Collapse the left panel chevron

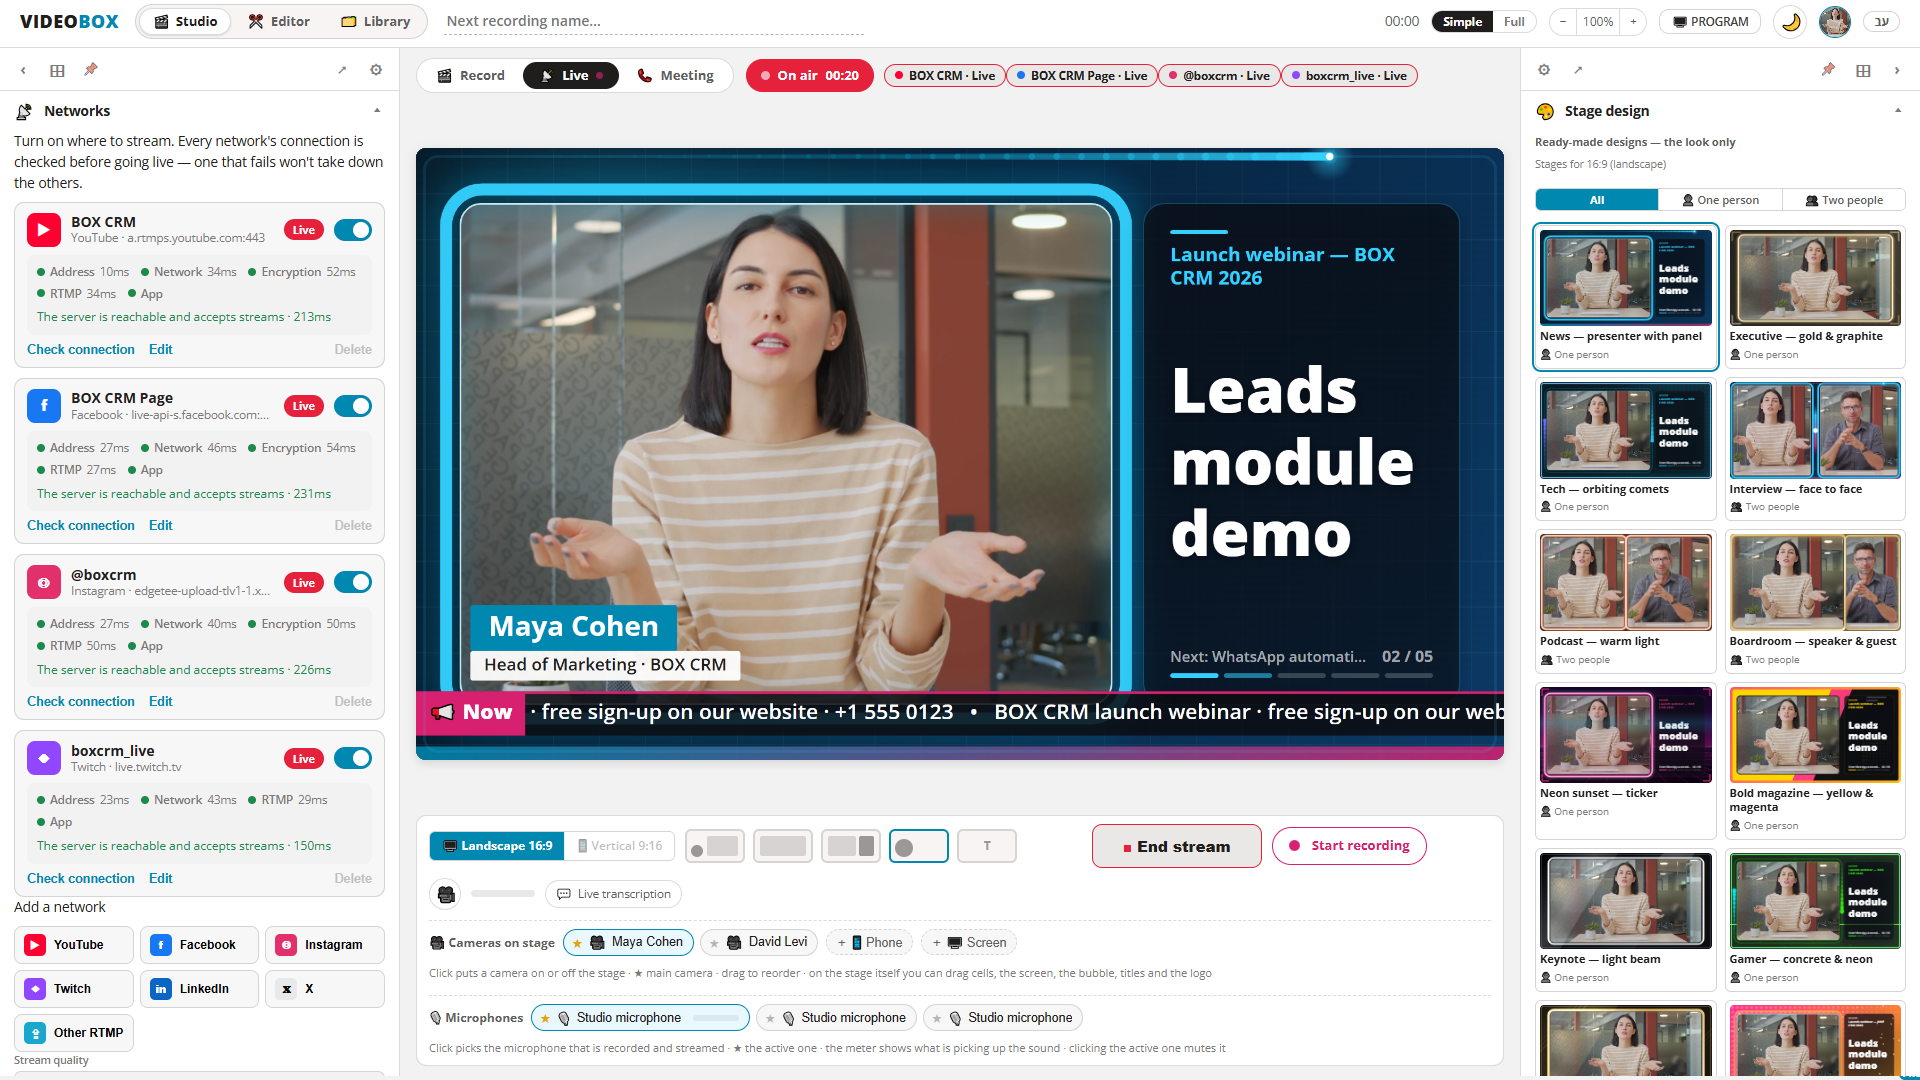point(23,70)
